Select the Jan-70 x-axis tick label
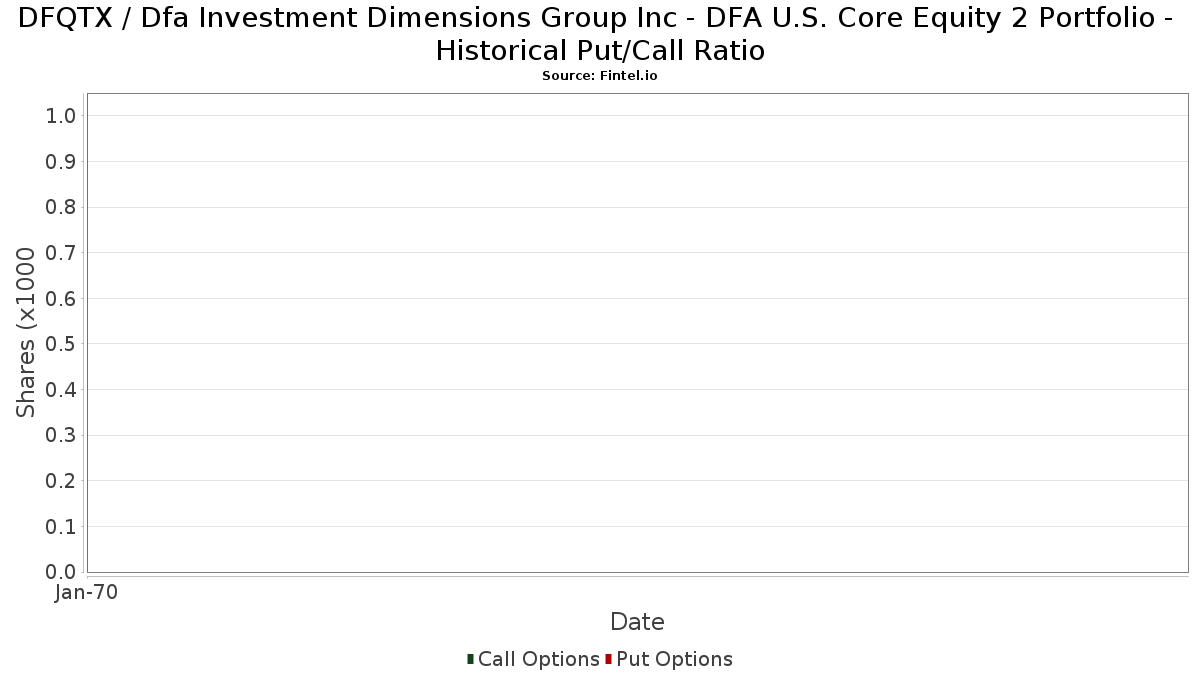The height and width of the screenshot is (675, 1200). (87, 592)
